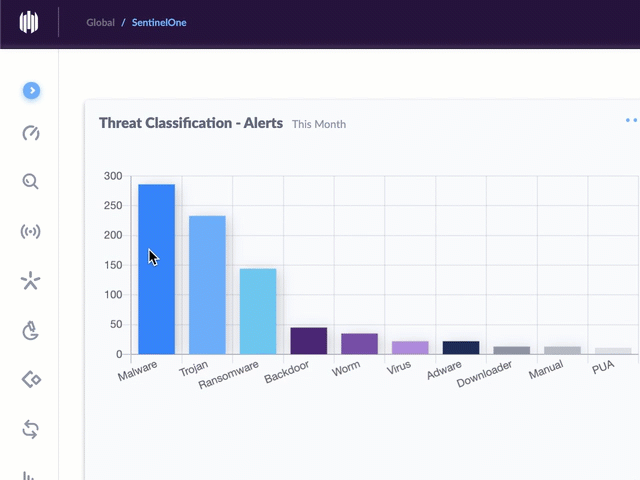Click the SentinelOne logo in header
The width and height of the screenshot is (640, 480).
point(30,22)
